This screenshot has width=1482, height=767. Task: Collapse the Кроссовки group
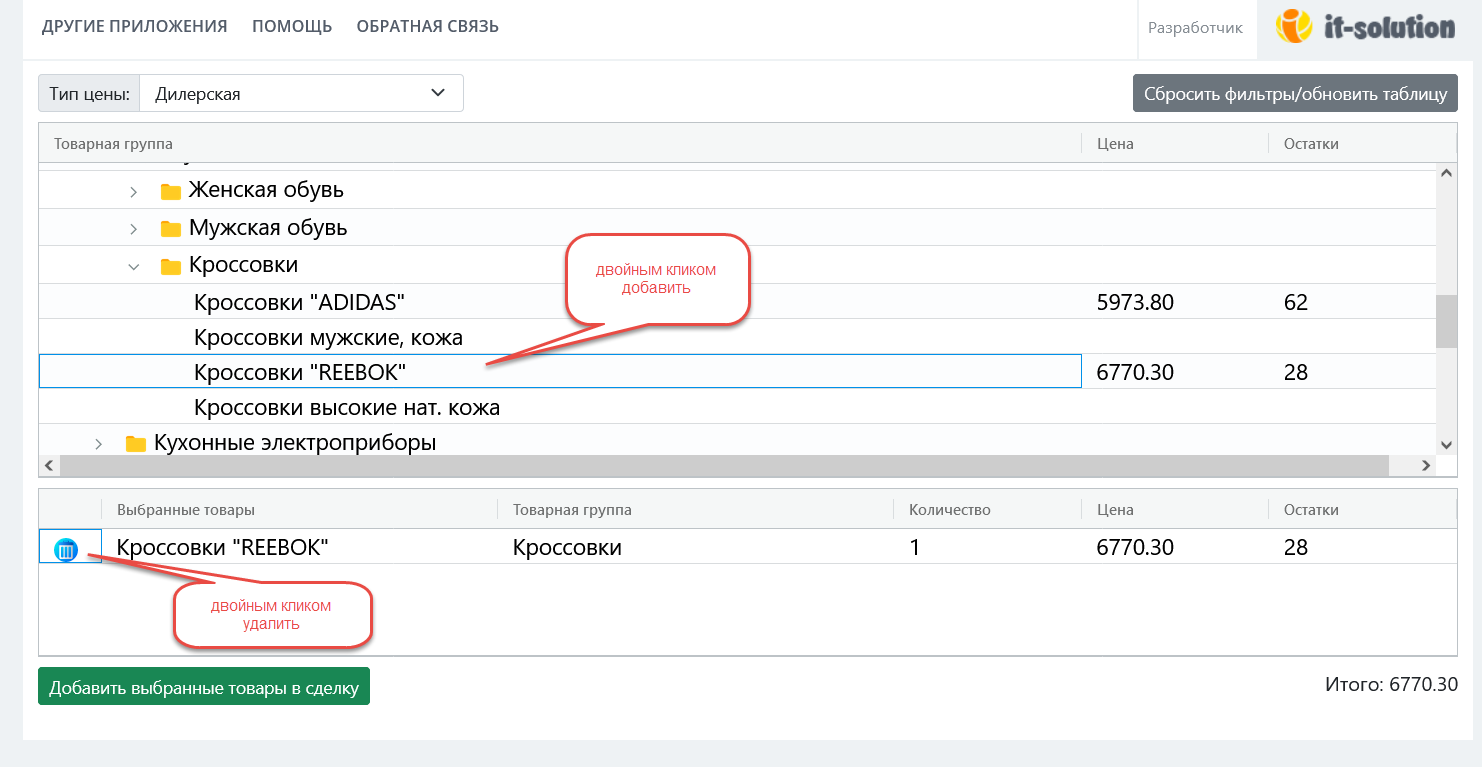point(133,266)
